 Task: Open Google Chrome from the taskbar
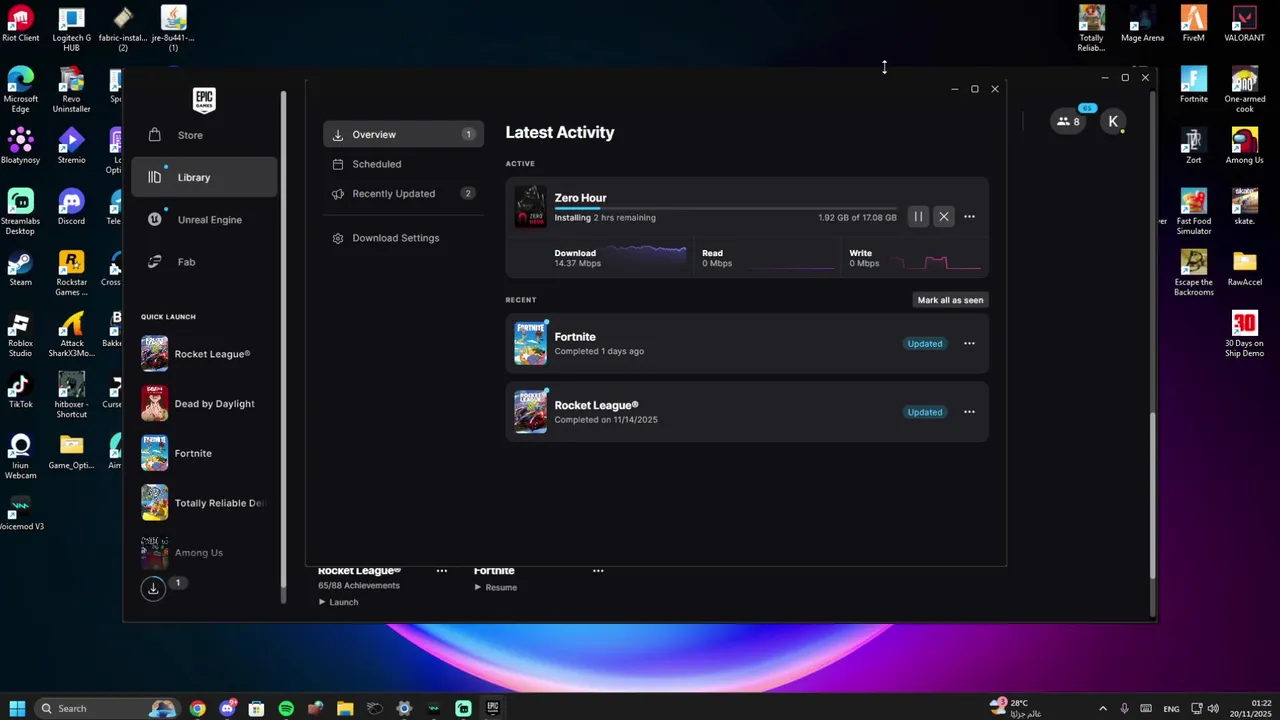click(x=198, y=708)
